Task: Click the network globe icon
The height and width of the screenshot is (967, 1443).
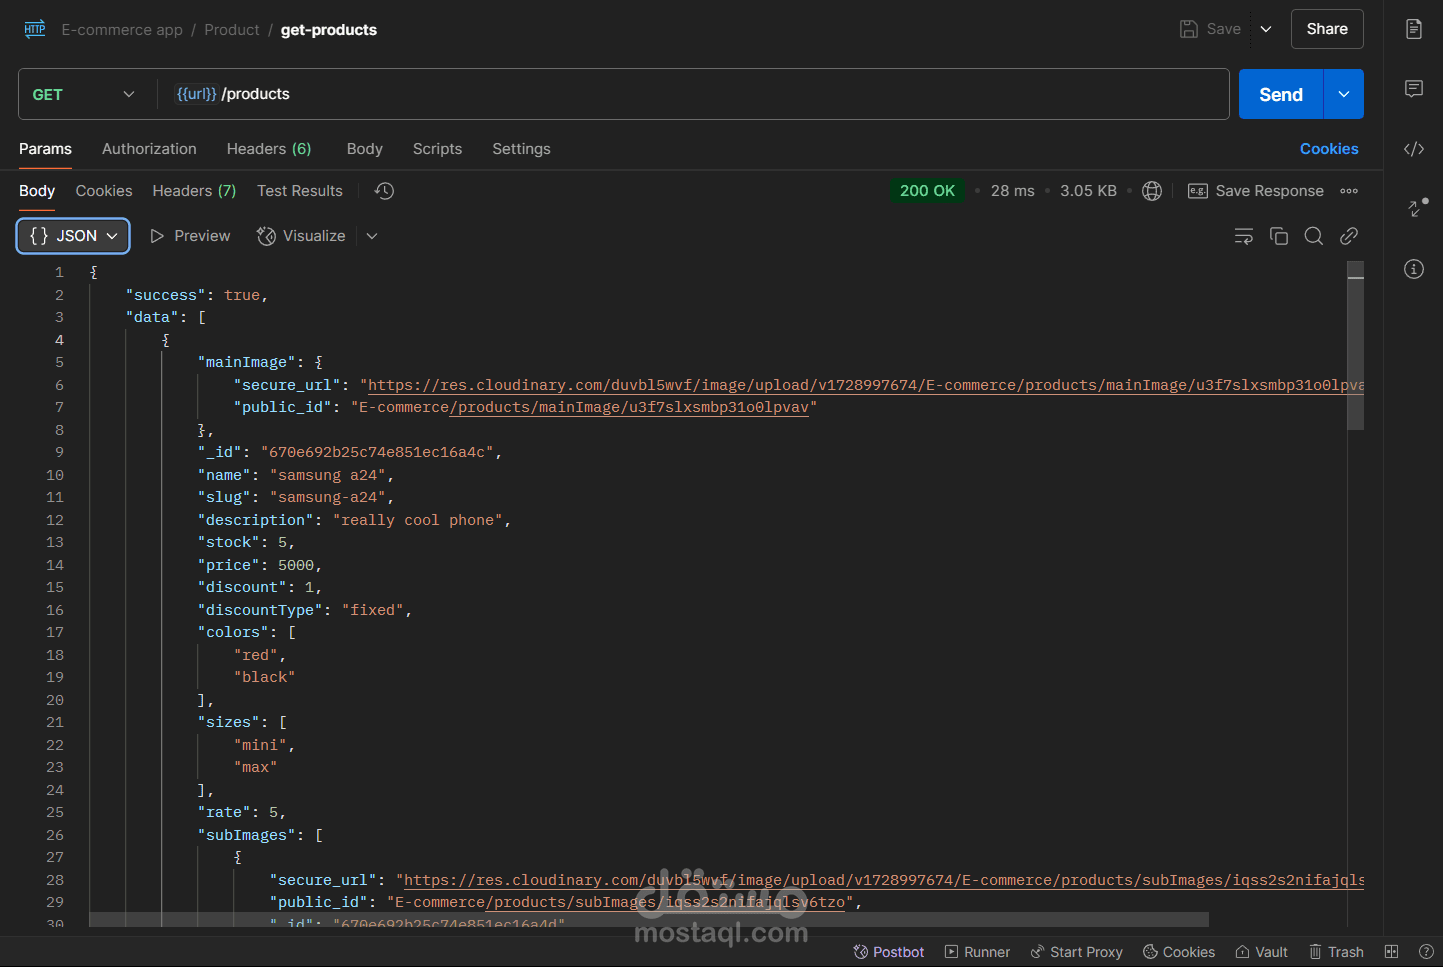Action: 1152,191
